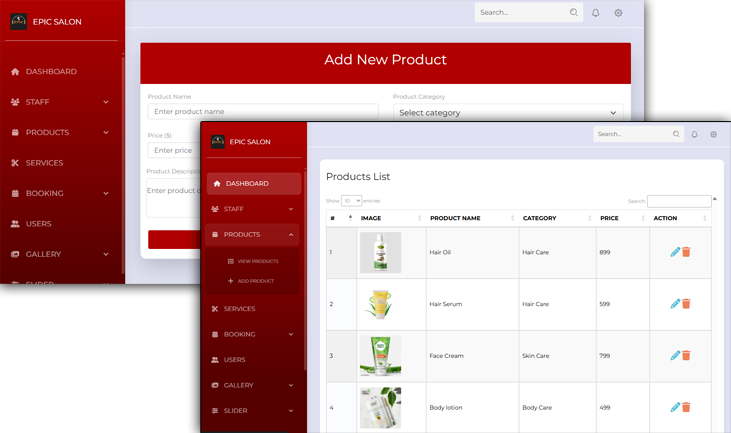Image resolution: width=731 pixels, height=433 pixels.
Task: Click the settings gear in back window
Action: (x=618, y=13)
